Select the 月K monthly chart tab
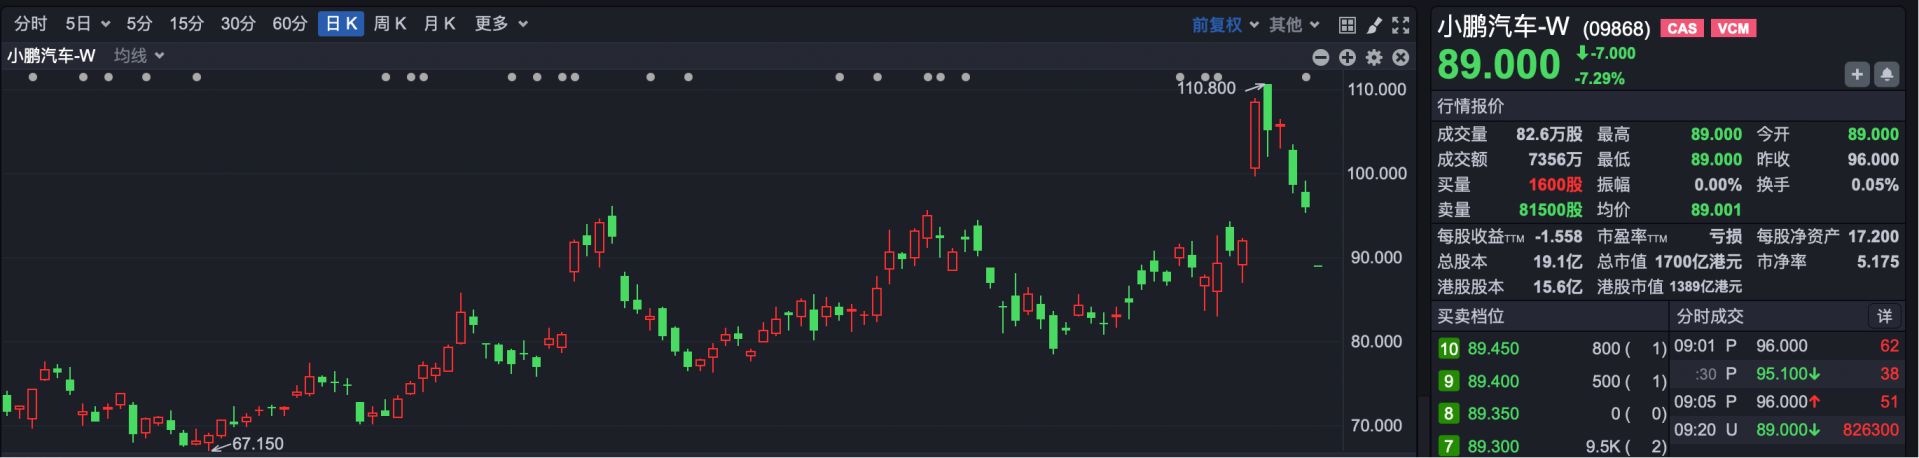The height and width of the screenshot is (458, 1919). pos(439,24)
